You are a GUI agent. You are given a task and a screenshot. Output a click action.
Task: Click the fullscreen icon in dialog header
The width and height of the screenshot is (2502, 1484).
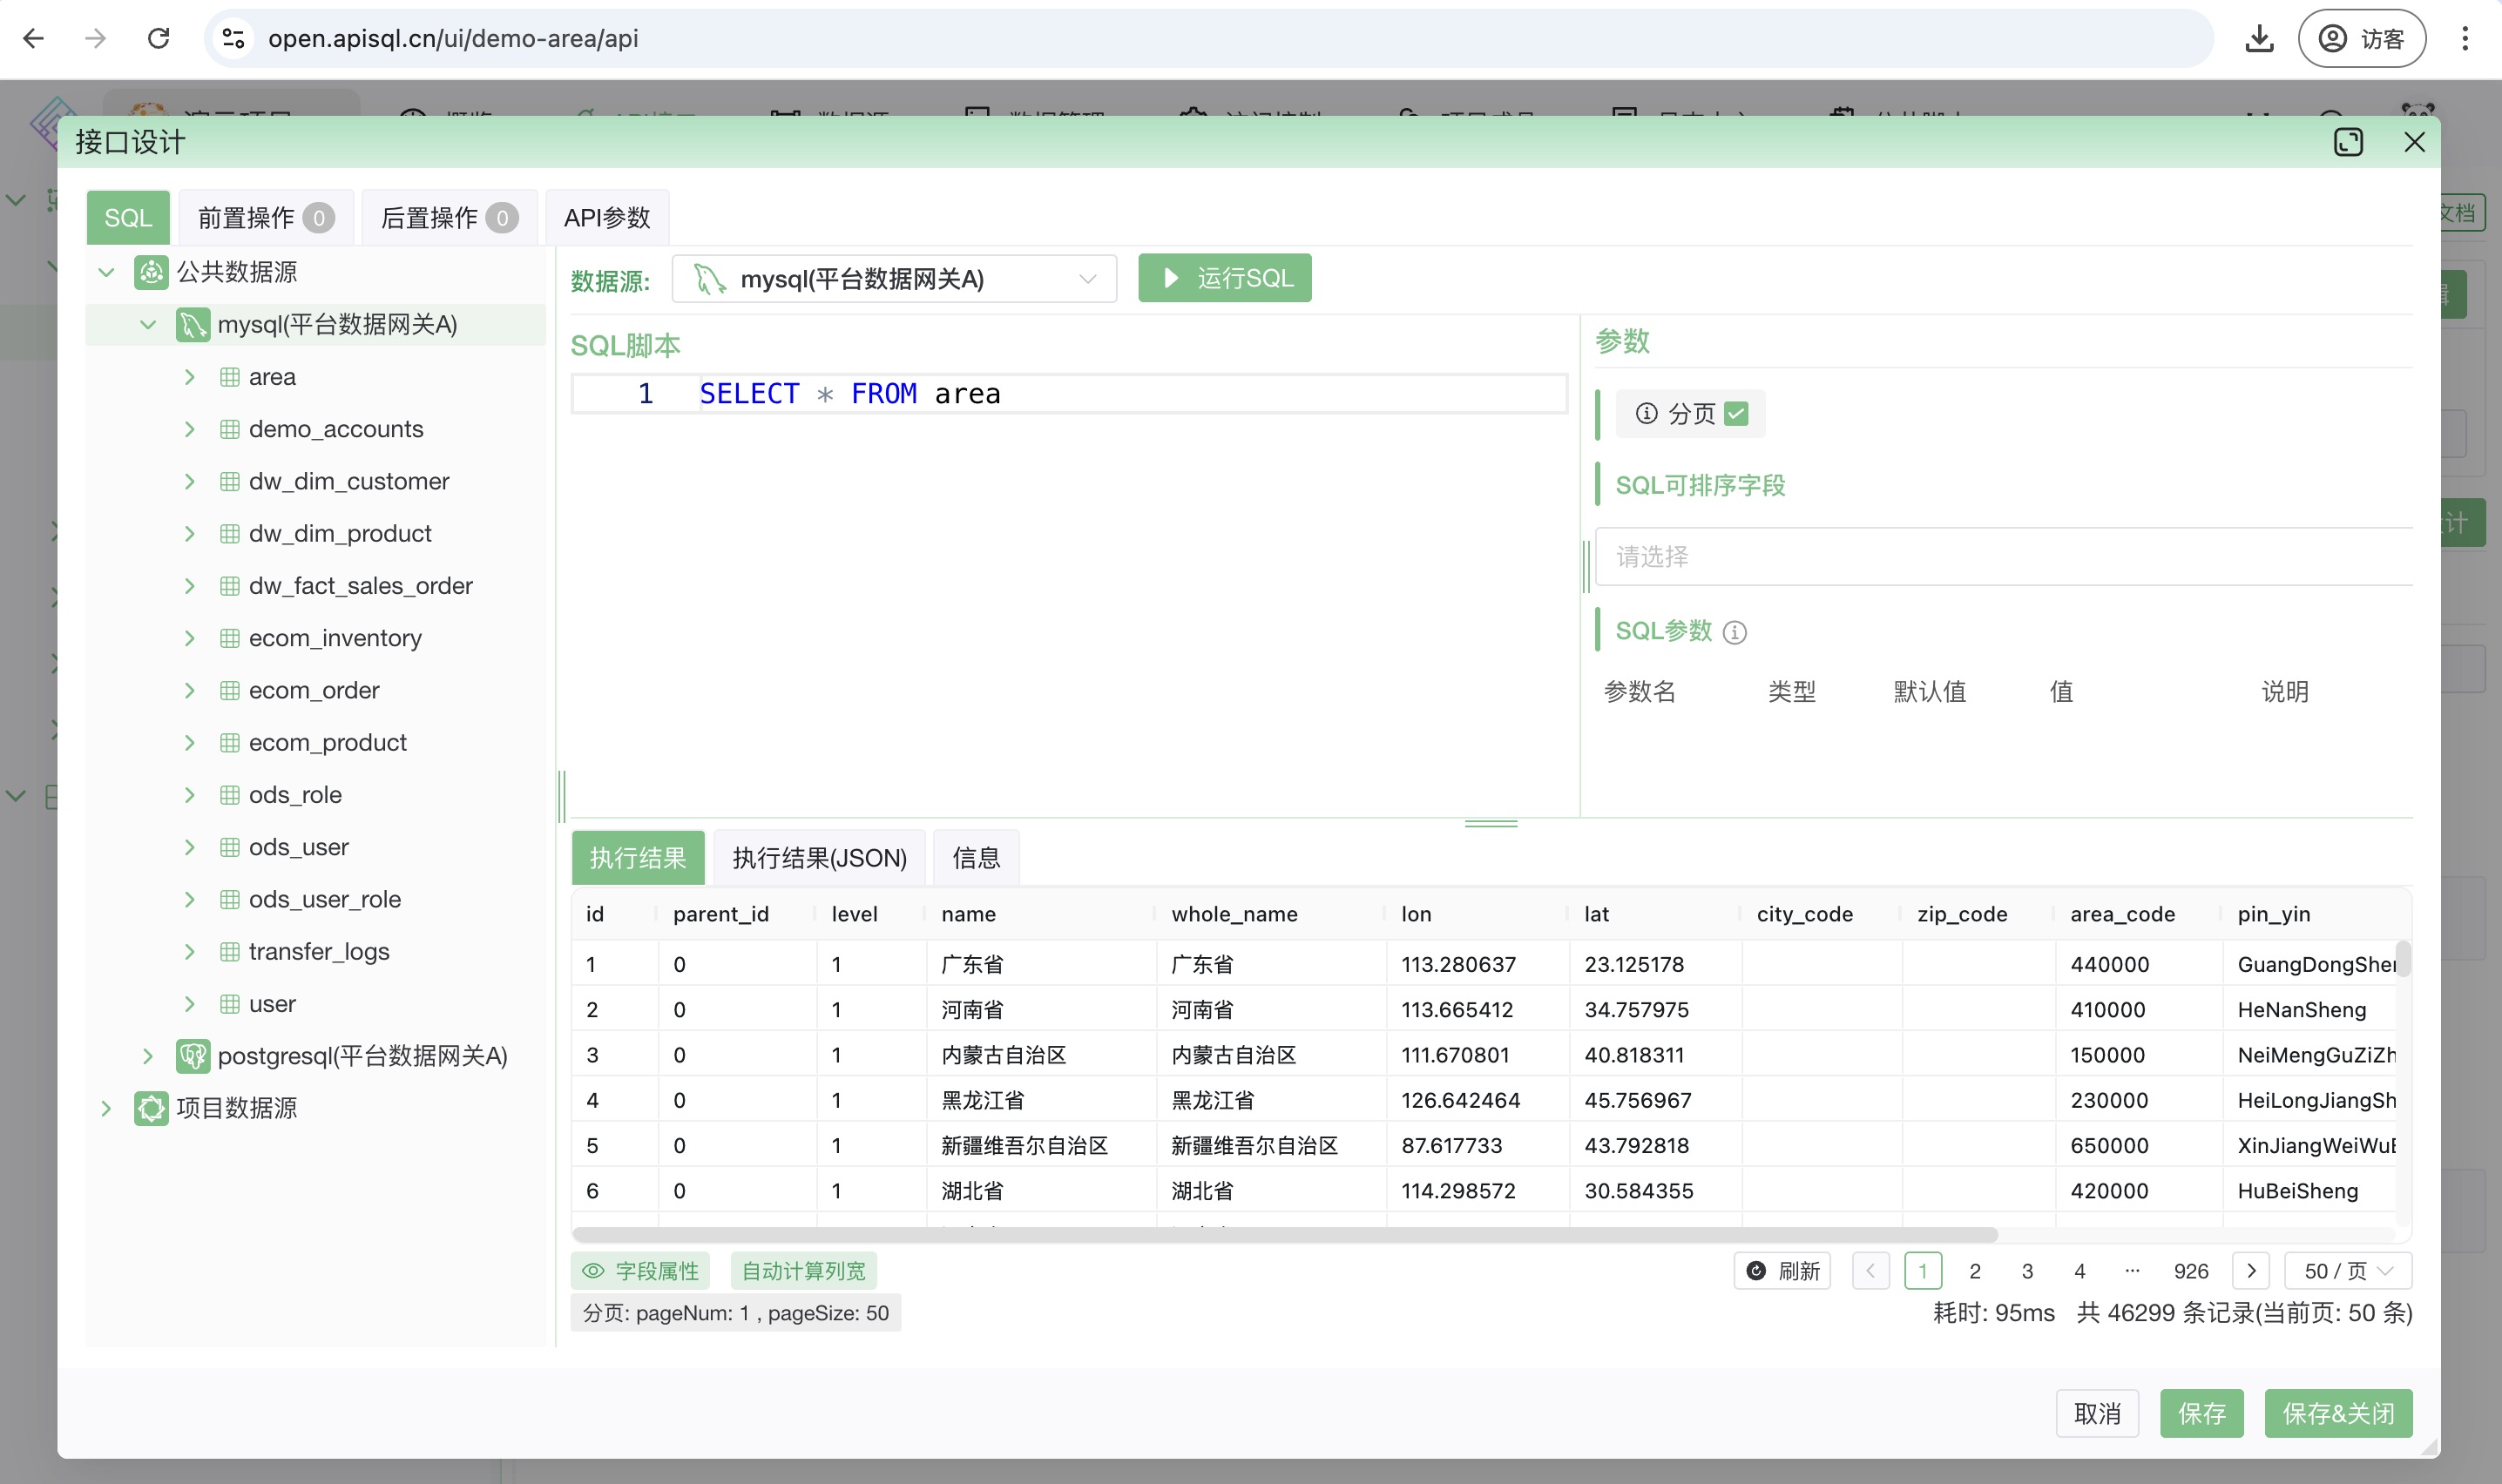point(2347,142)
